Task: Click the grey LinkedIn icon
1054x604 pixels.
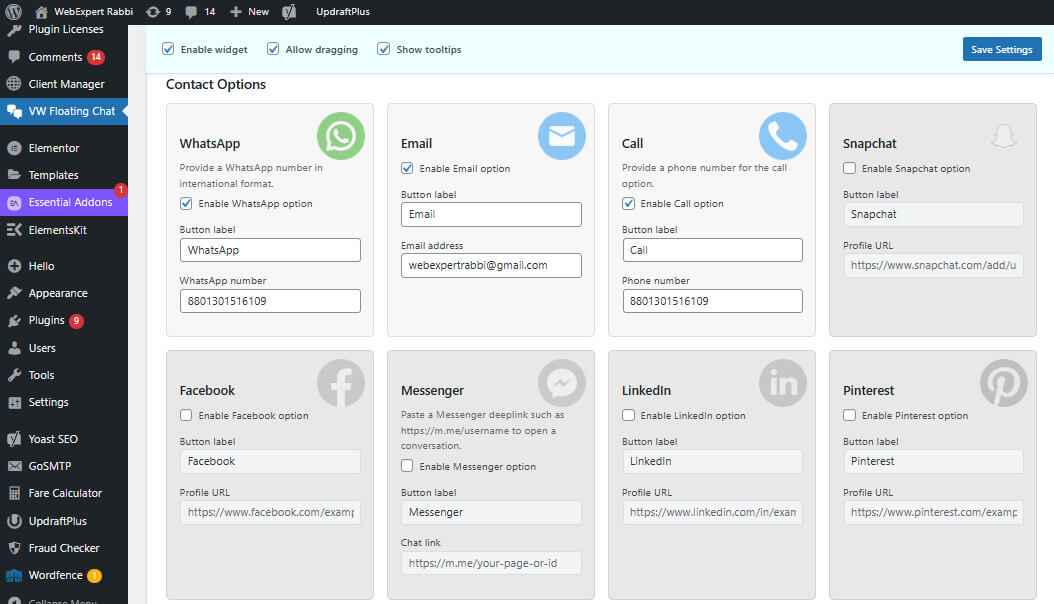Action: tap(782, 383)
